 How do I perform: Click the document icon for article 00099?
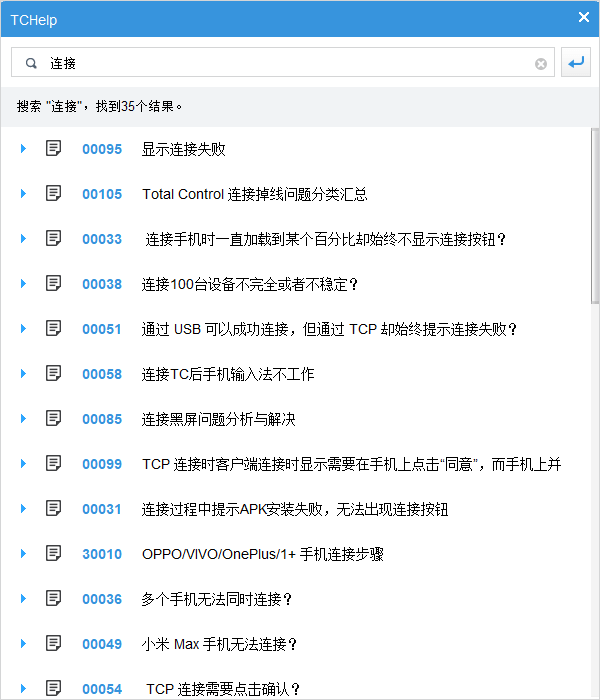point(54,463)
